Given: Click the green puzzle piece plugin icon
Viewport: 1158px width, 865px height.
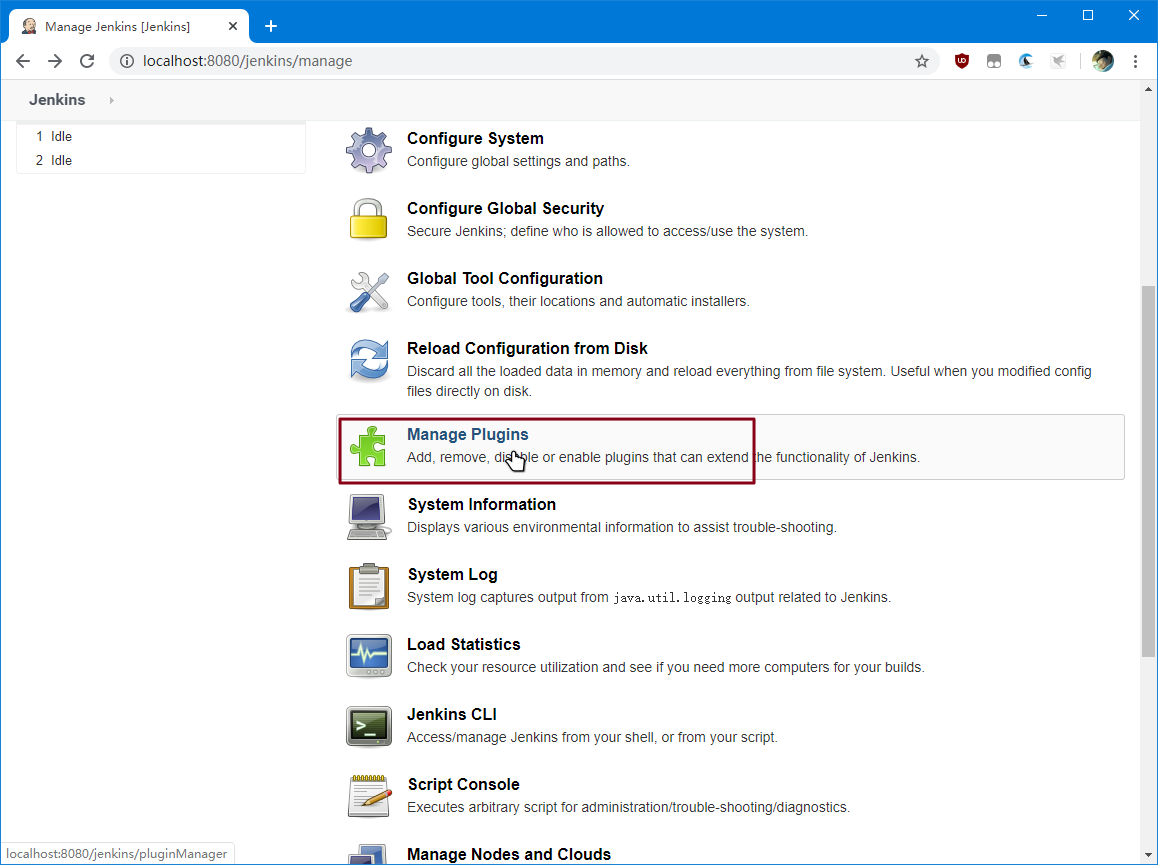Looking at the screenshot, I should [369, 447].
